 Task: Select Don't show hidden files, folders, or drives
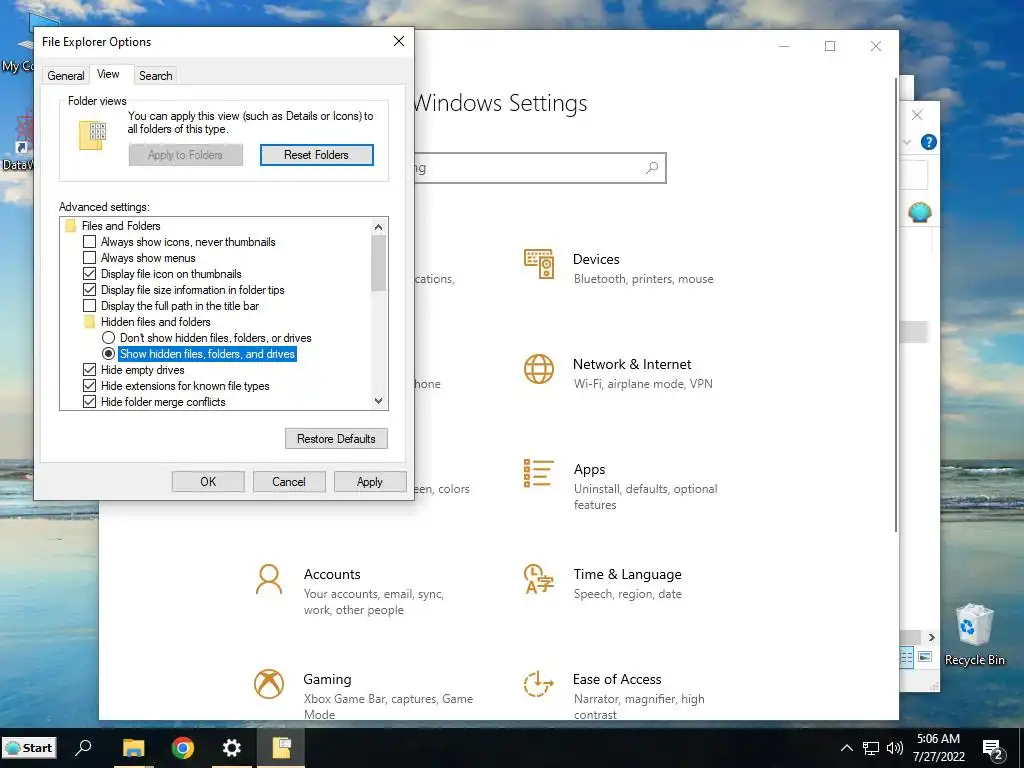tap(108, 338)
